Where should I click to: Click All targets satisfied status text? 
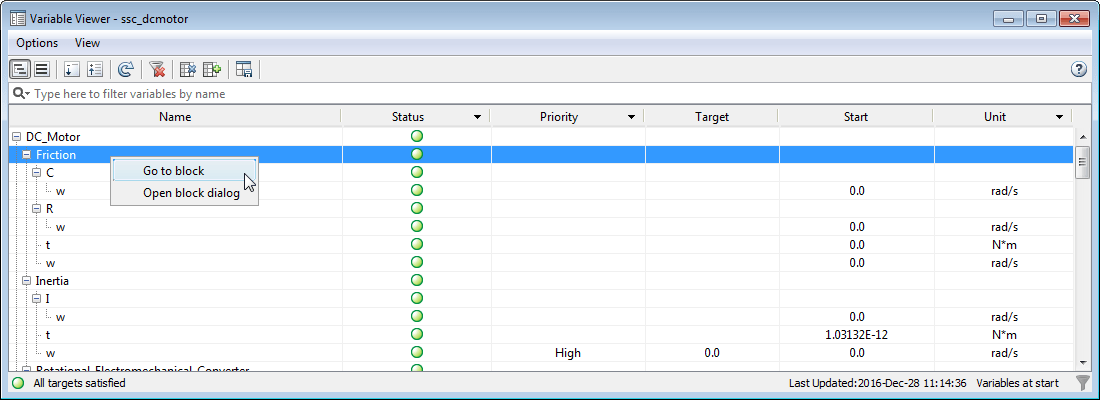pos(79,383)
